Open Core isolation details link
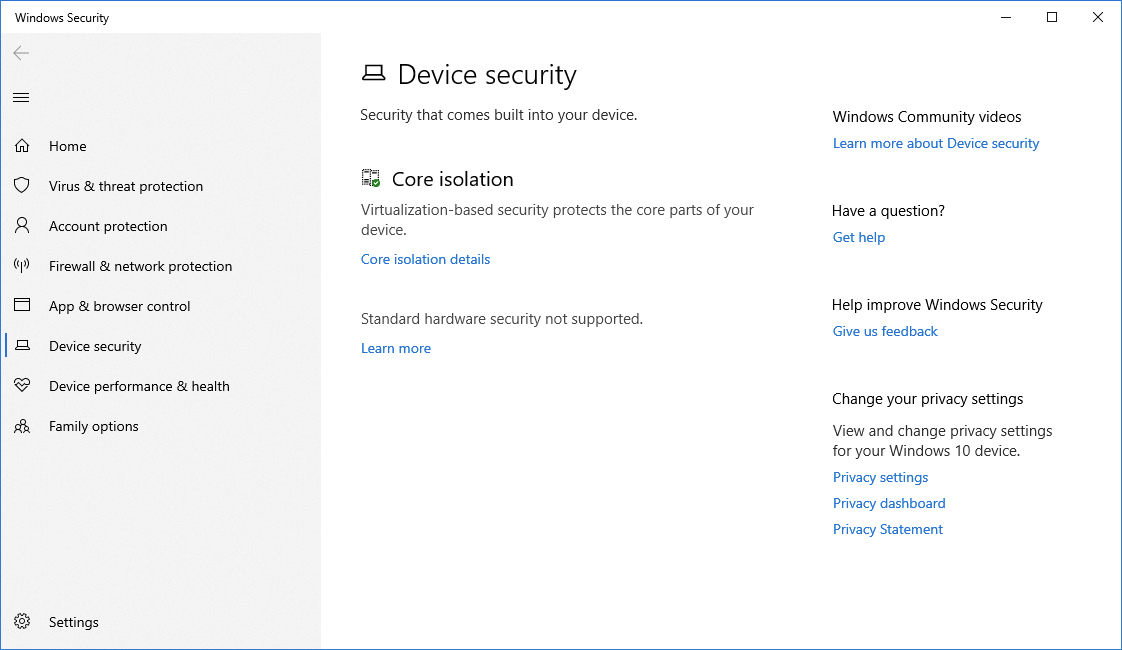This screenshot has width=1122, height=650. pos(425,259)
